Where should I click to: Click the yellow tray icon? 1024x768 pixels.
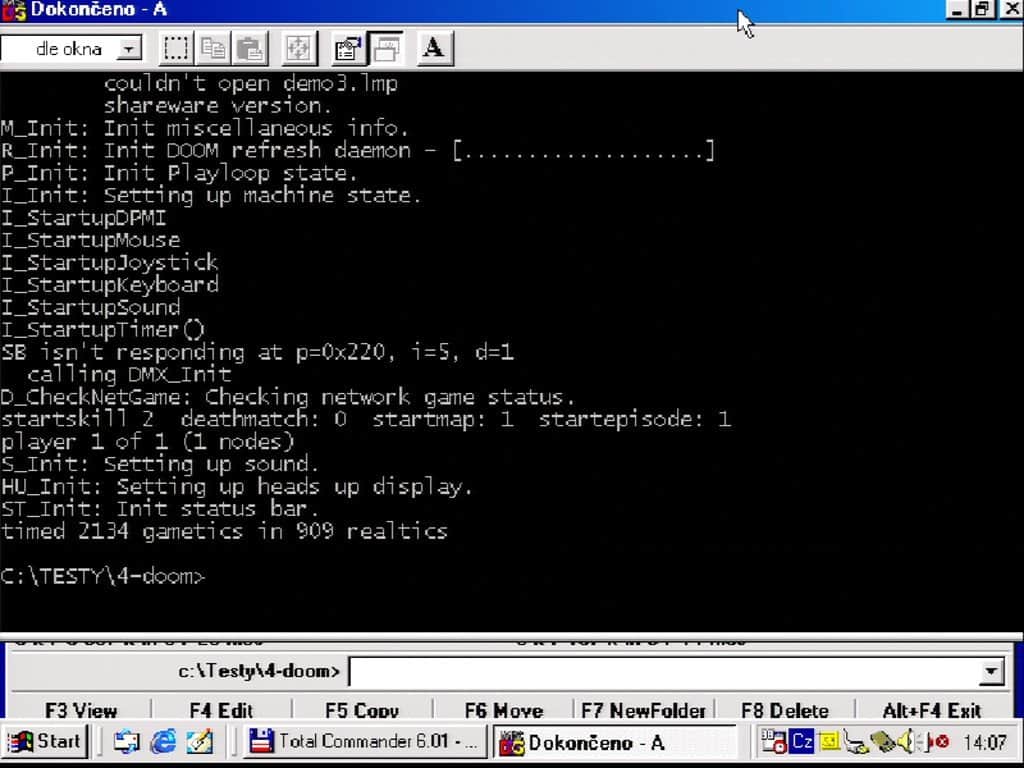829,741
